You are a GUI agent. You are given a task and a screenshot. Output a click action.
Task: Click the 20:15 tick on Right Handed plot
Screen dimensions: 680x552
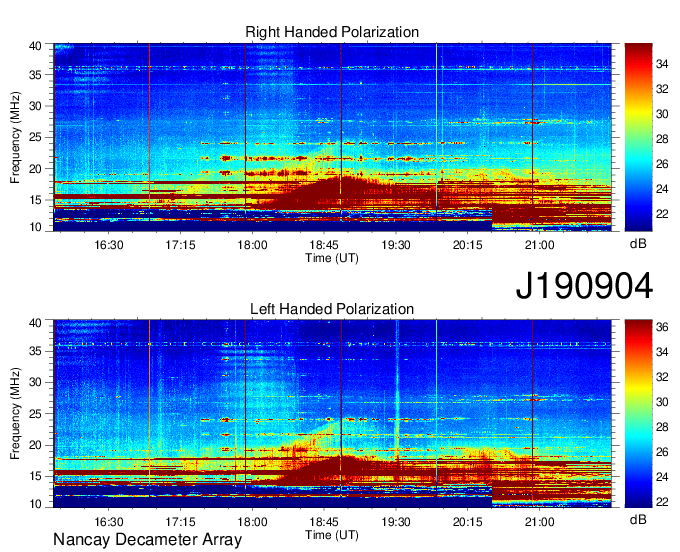[x=468, y=245]
